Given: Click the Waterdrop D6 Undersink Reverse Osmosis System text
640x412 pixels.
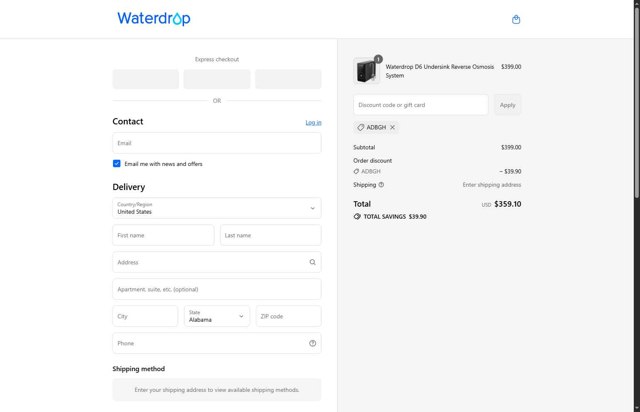Looking at the screenshot, I should pyautogui.click(x=440, y=71).
